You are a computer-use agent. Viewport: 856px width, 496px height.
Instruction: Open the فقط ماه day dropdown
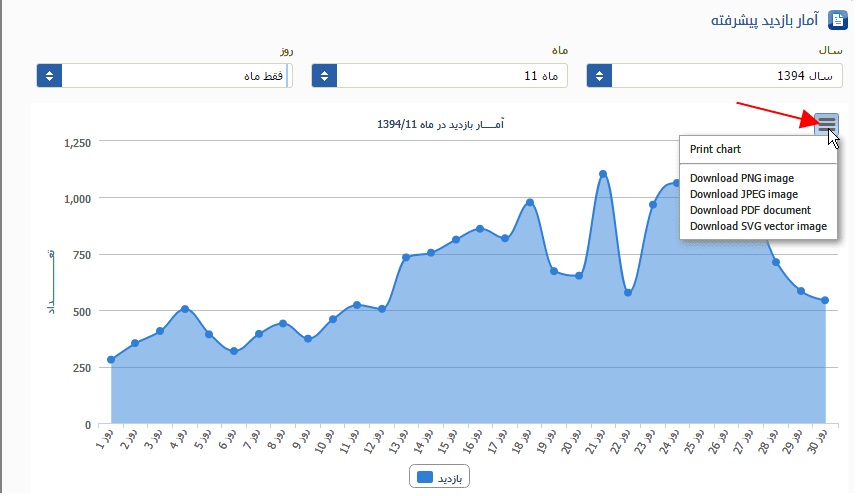coord(175,76)
